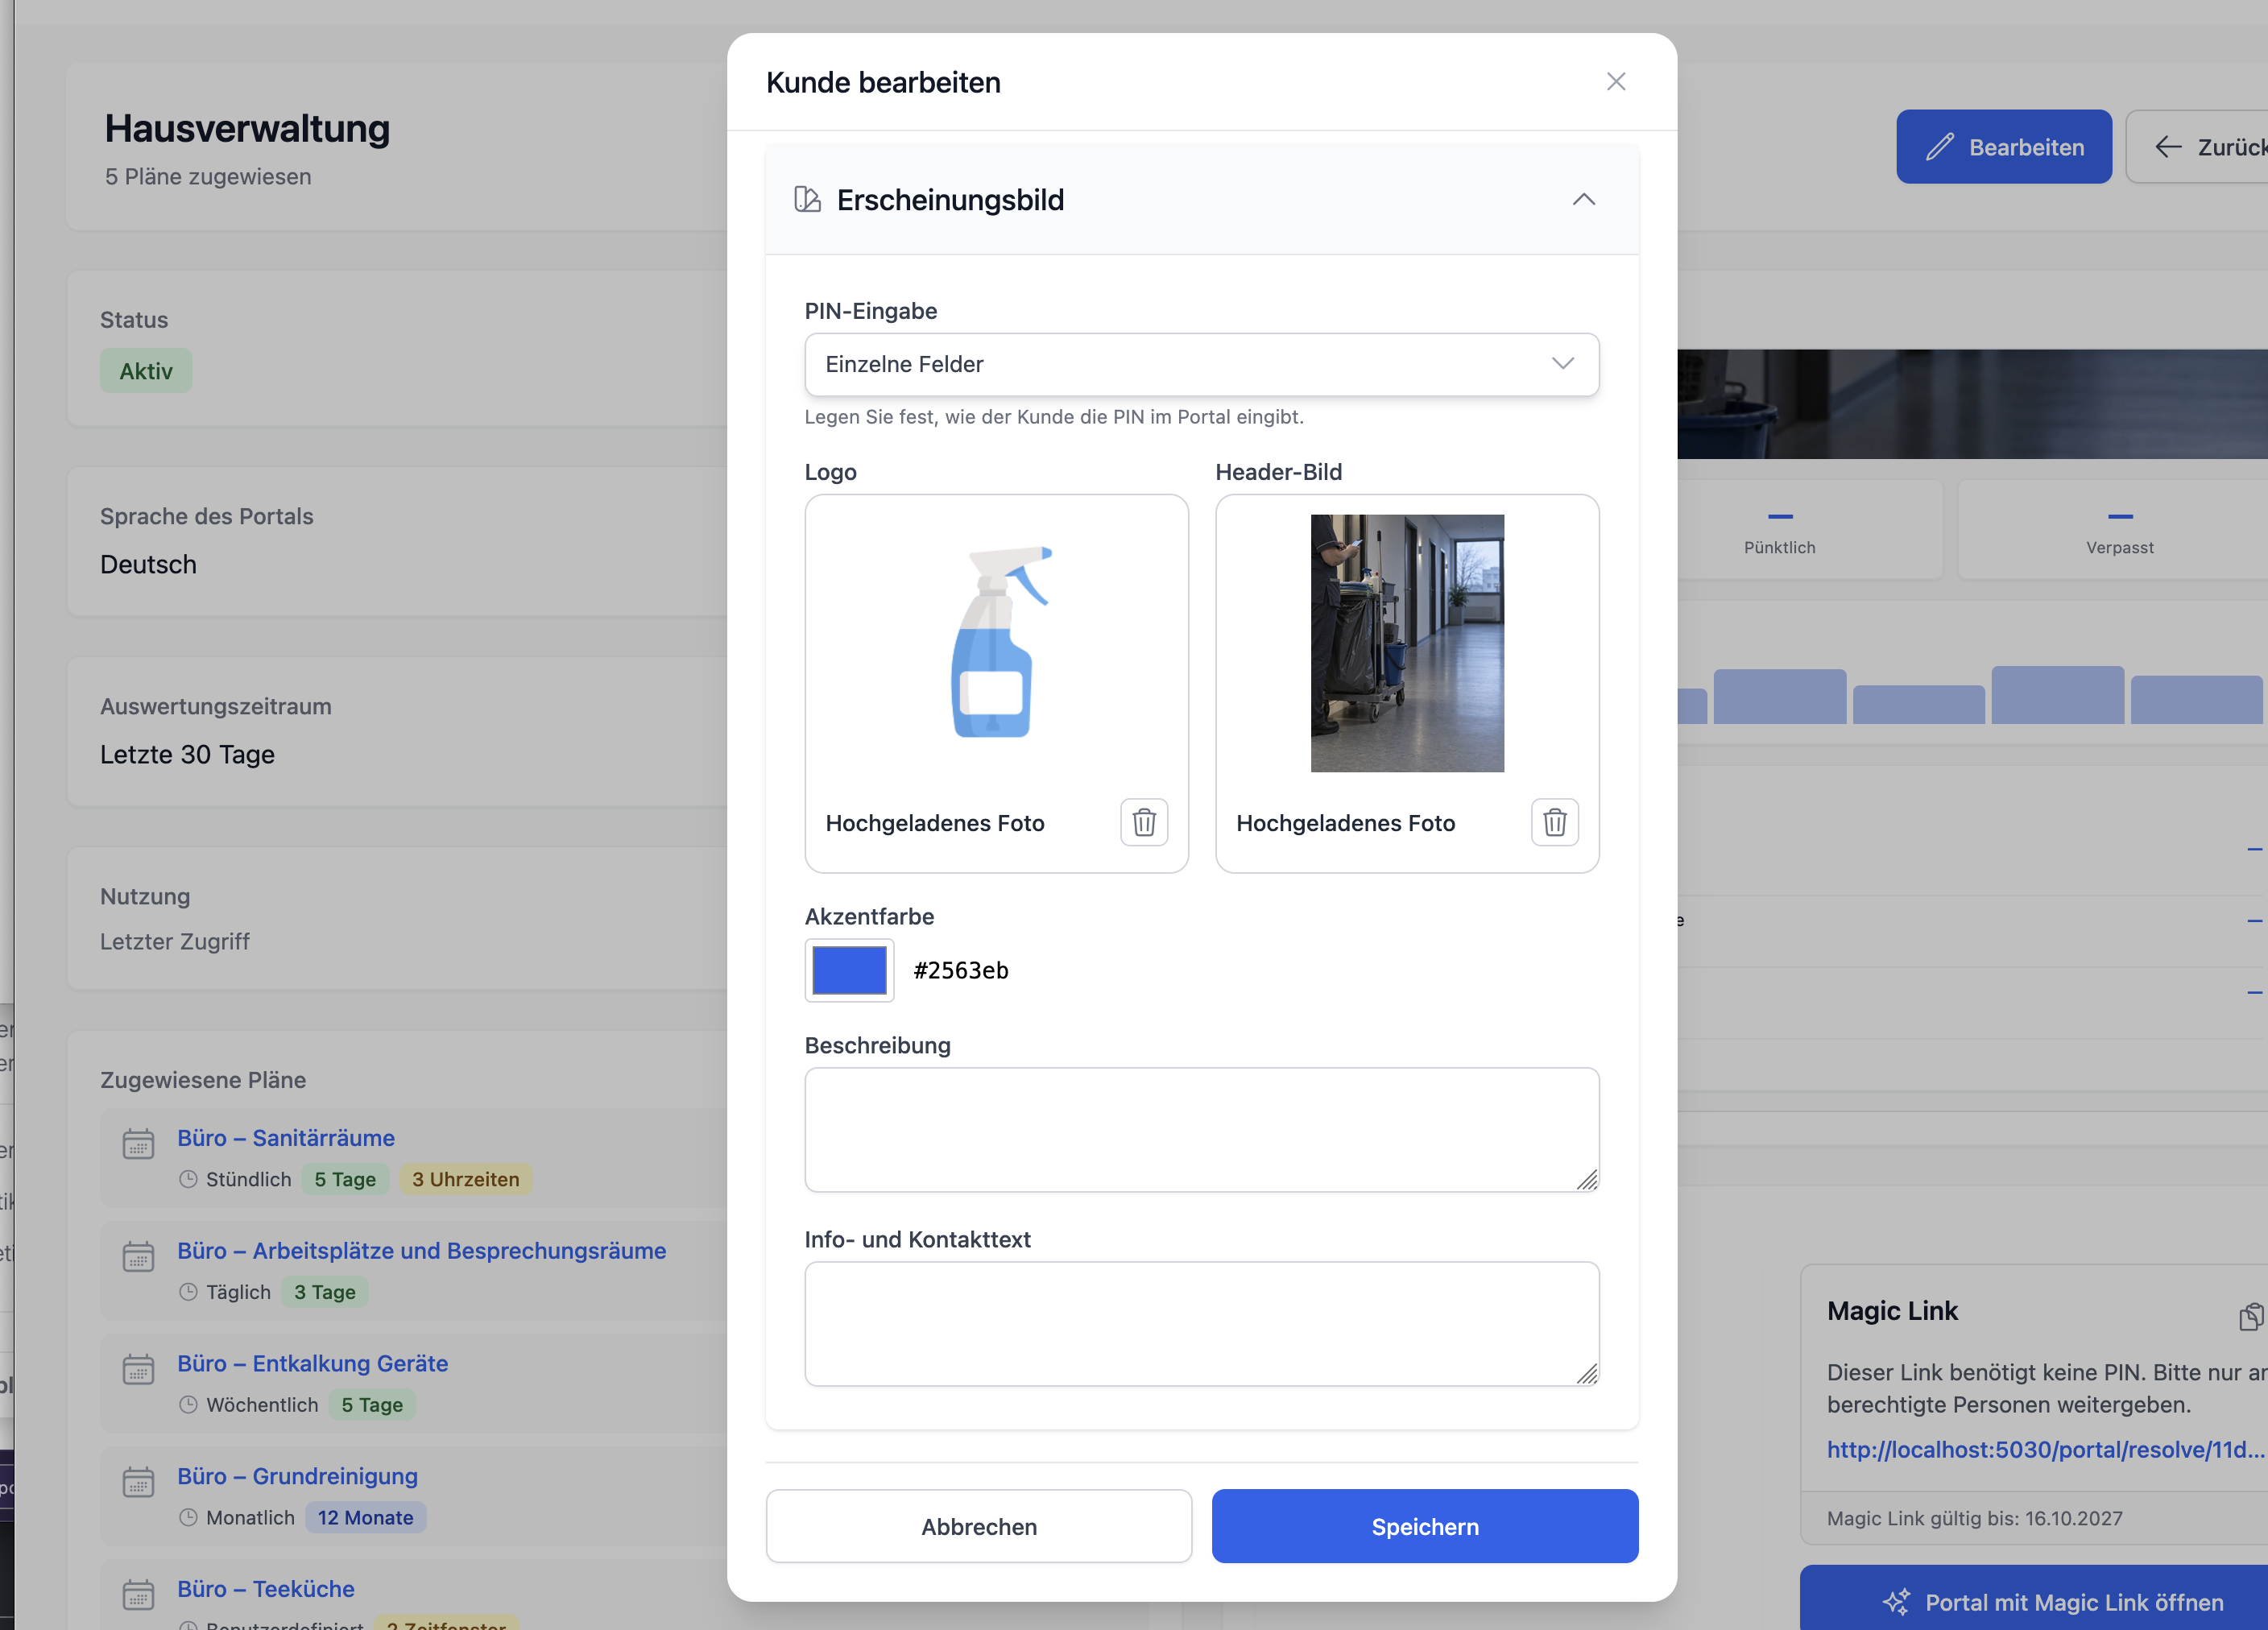Click the Verpasst statistic card

coord(2112,530)
